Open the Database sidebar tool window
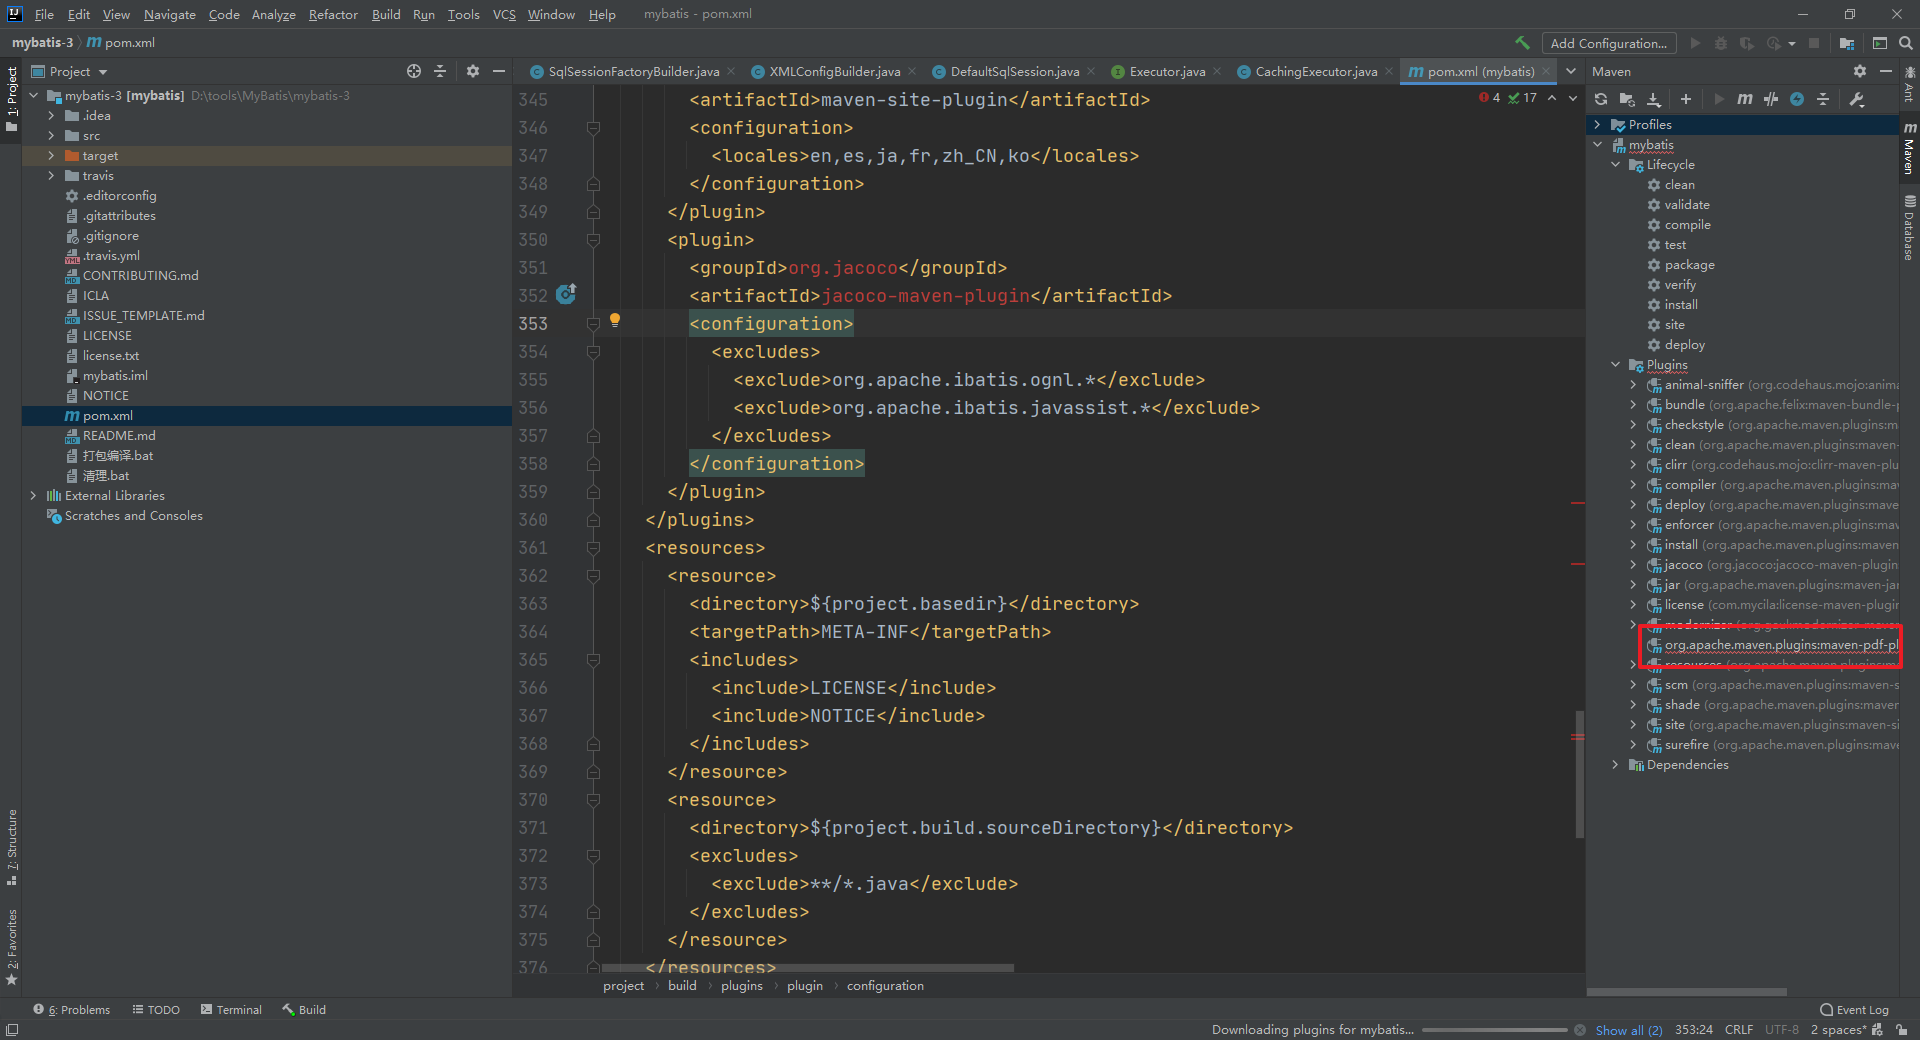Screen dimensions: 1920x1040 click(1909, 228)
